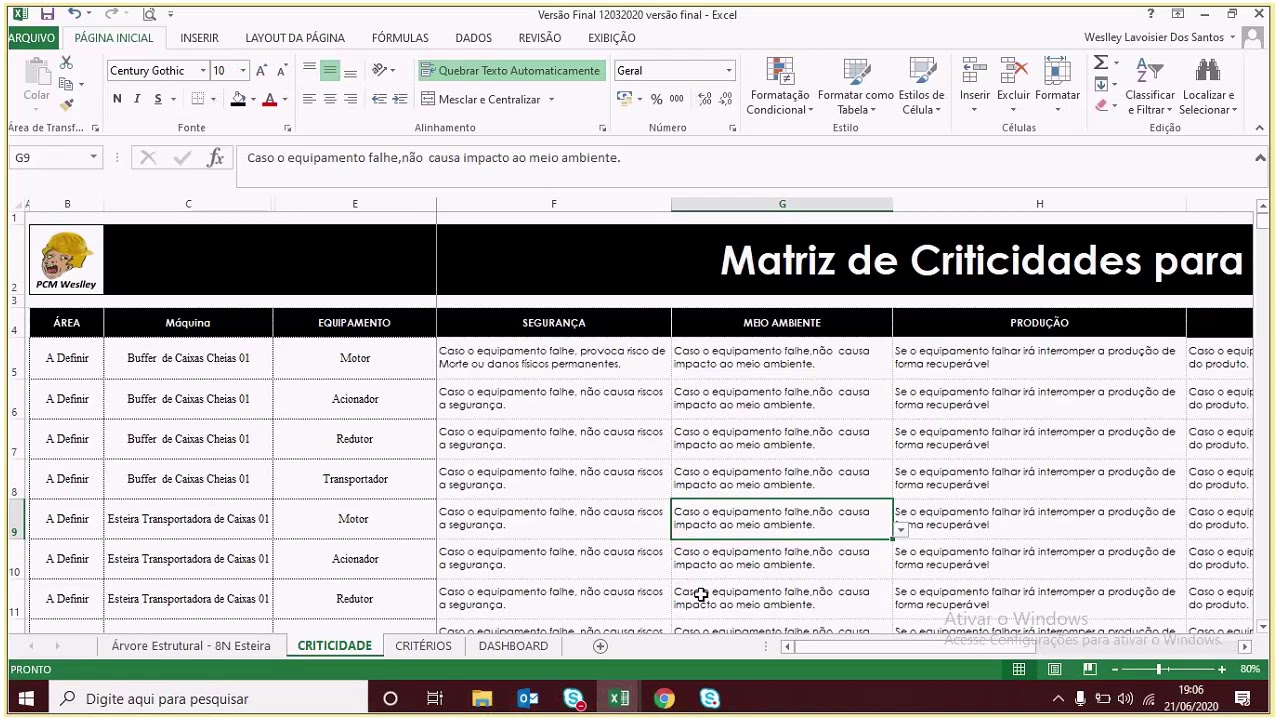Viewport: 1280px width, 720px height.
Task: Toggle Itálico italic formatting
Action: (137, 99)
